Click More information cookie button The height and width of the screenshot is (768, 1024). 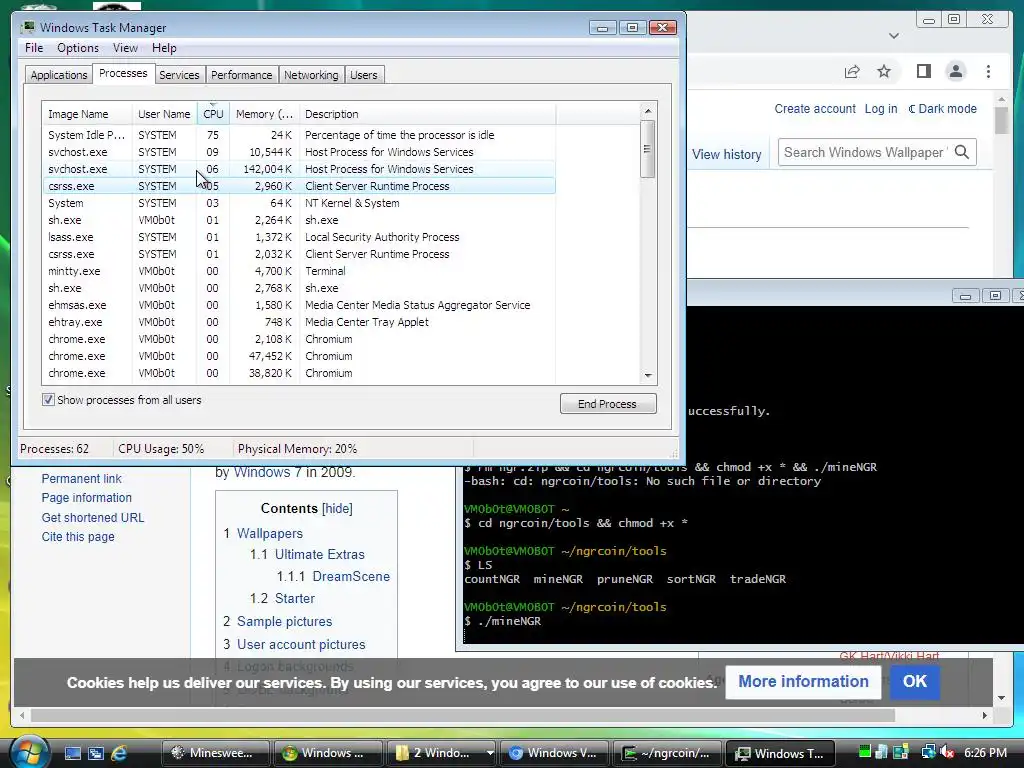[x=803, y=681]
